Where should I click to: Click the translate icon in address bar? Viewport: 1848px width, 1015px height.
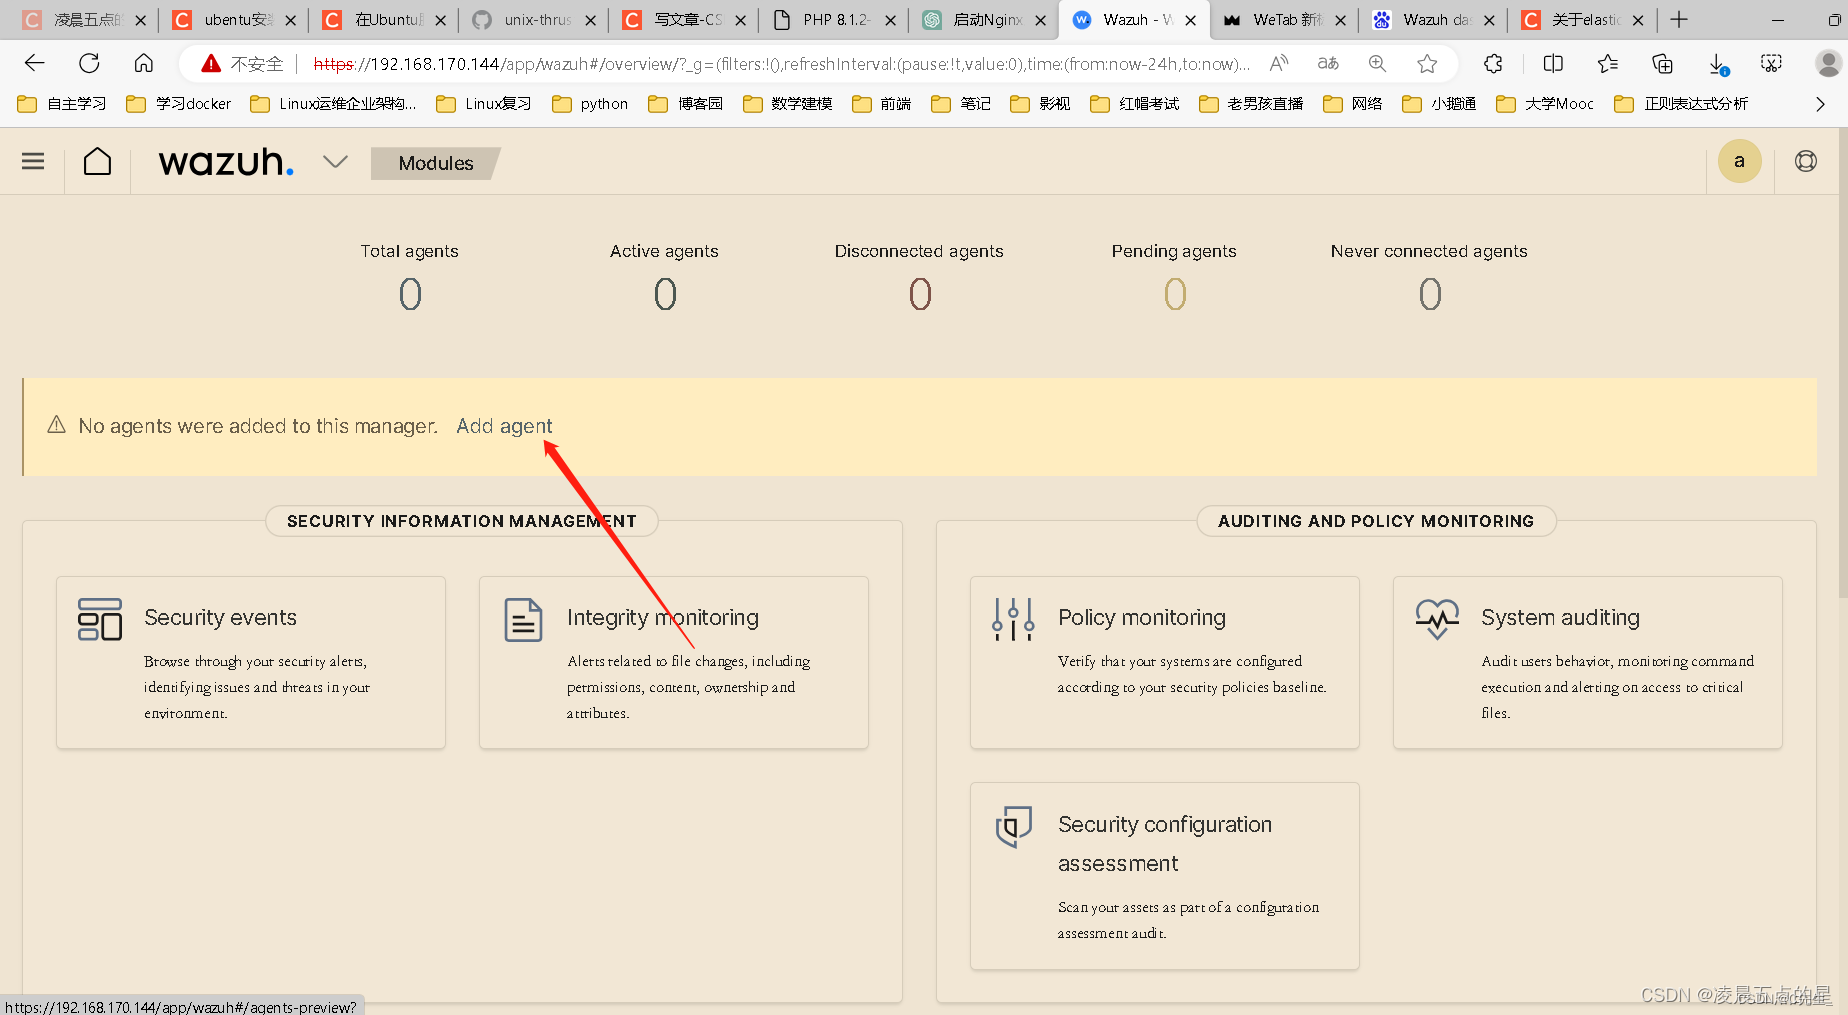[x=1328, y=63]
